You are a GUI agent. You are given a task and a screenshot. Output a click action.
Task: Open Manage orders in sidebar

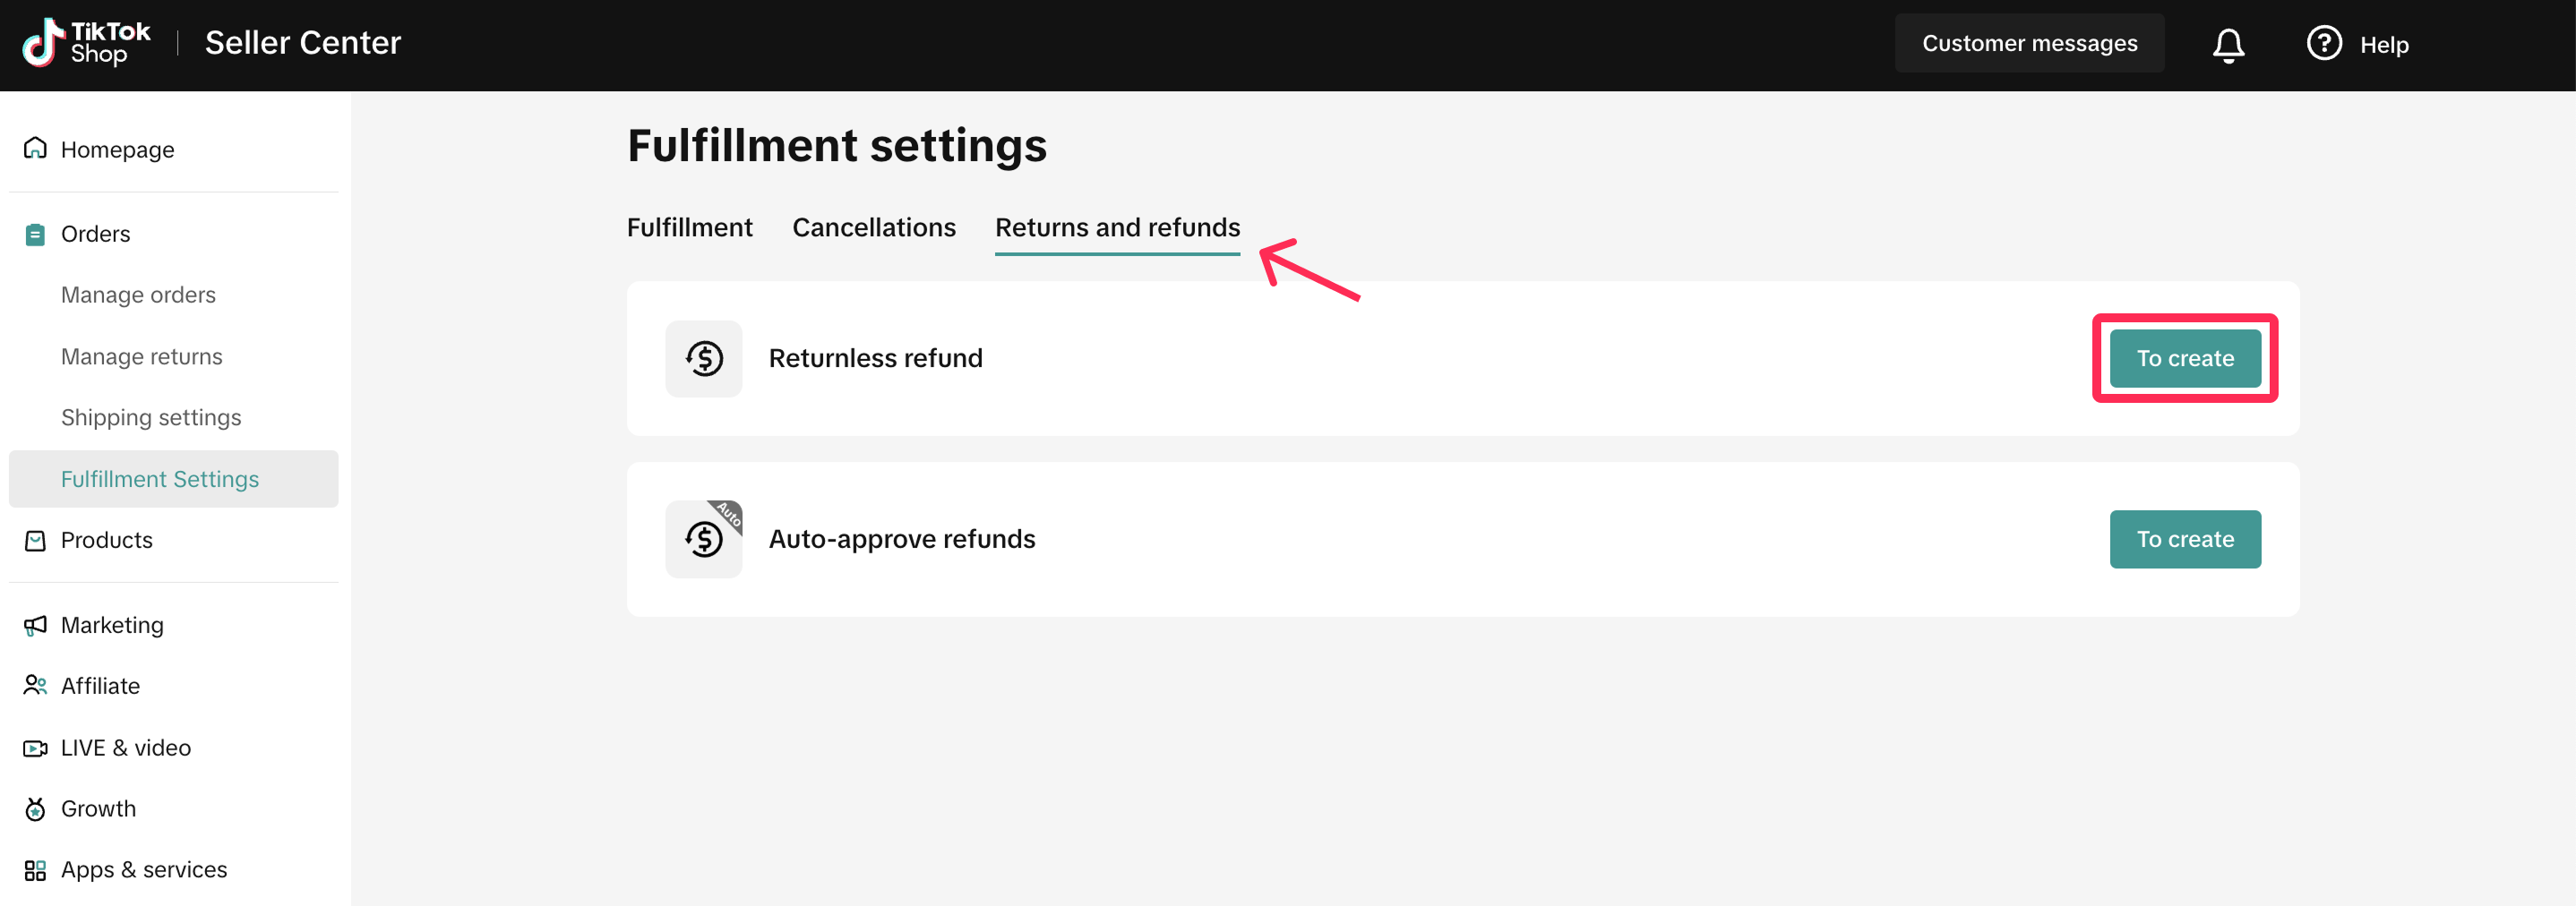(x=138, y=295)
